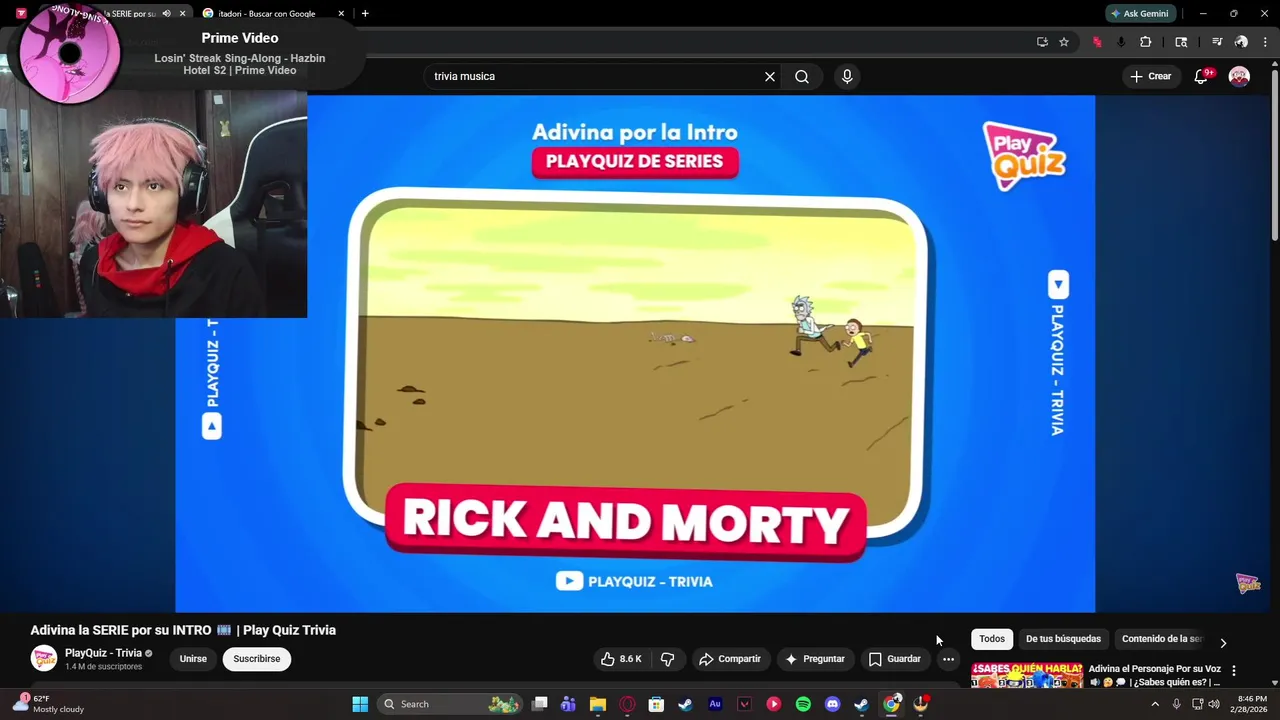
Task: Open Microsoft Teams from taskbar
Action: point(568,704)
